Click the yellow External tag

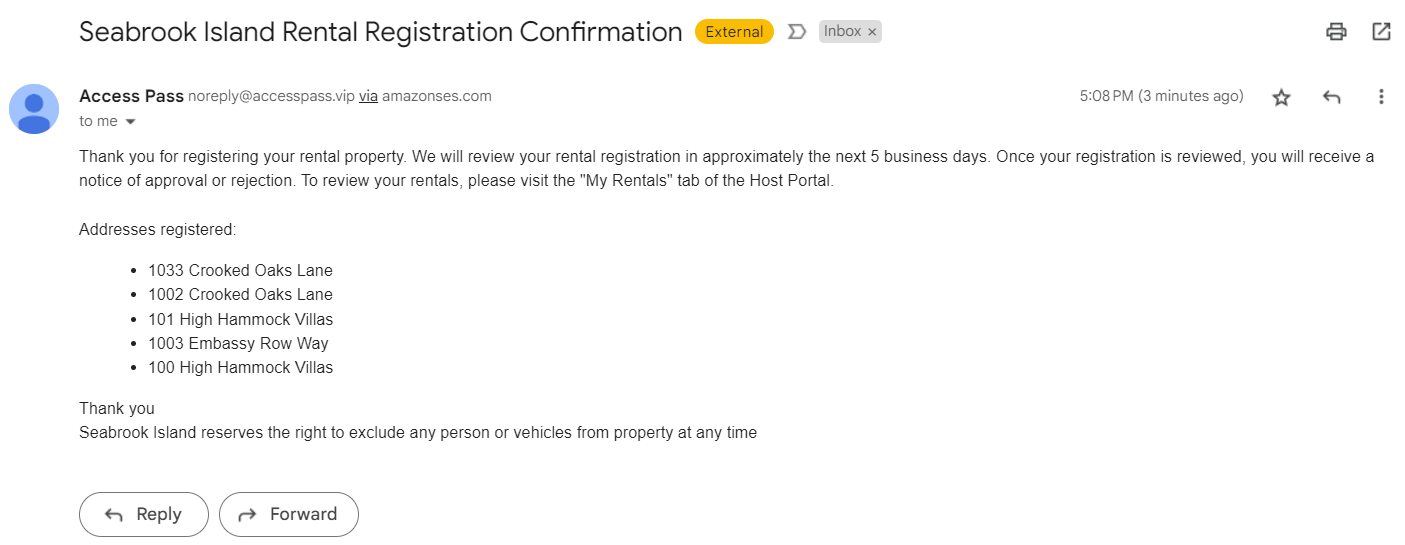coord(734,32)
